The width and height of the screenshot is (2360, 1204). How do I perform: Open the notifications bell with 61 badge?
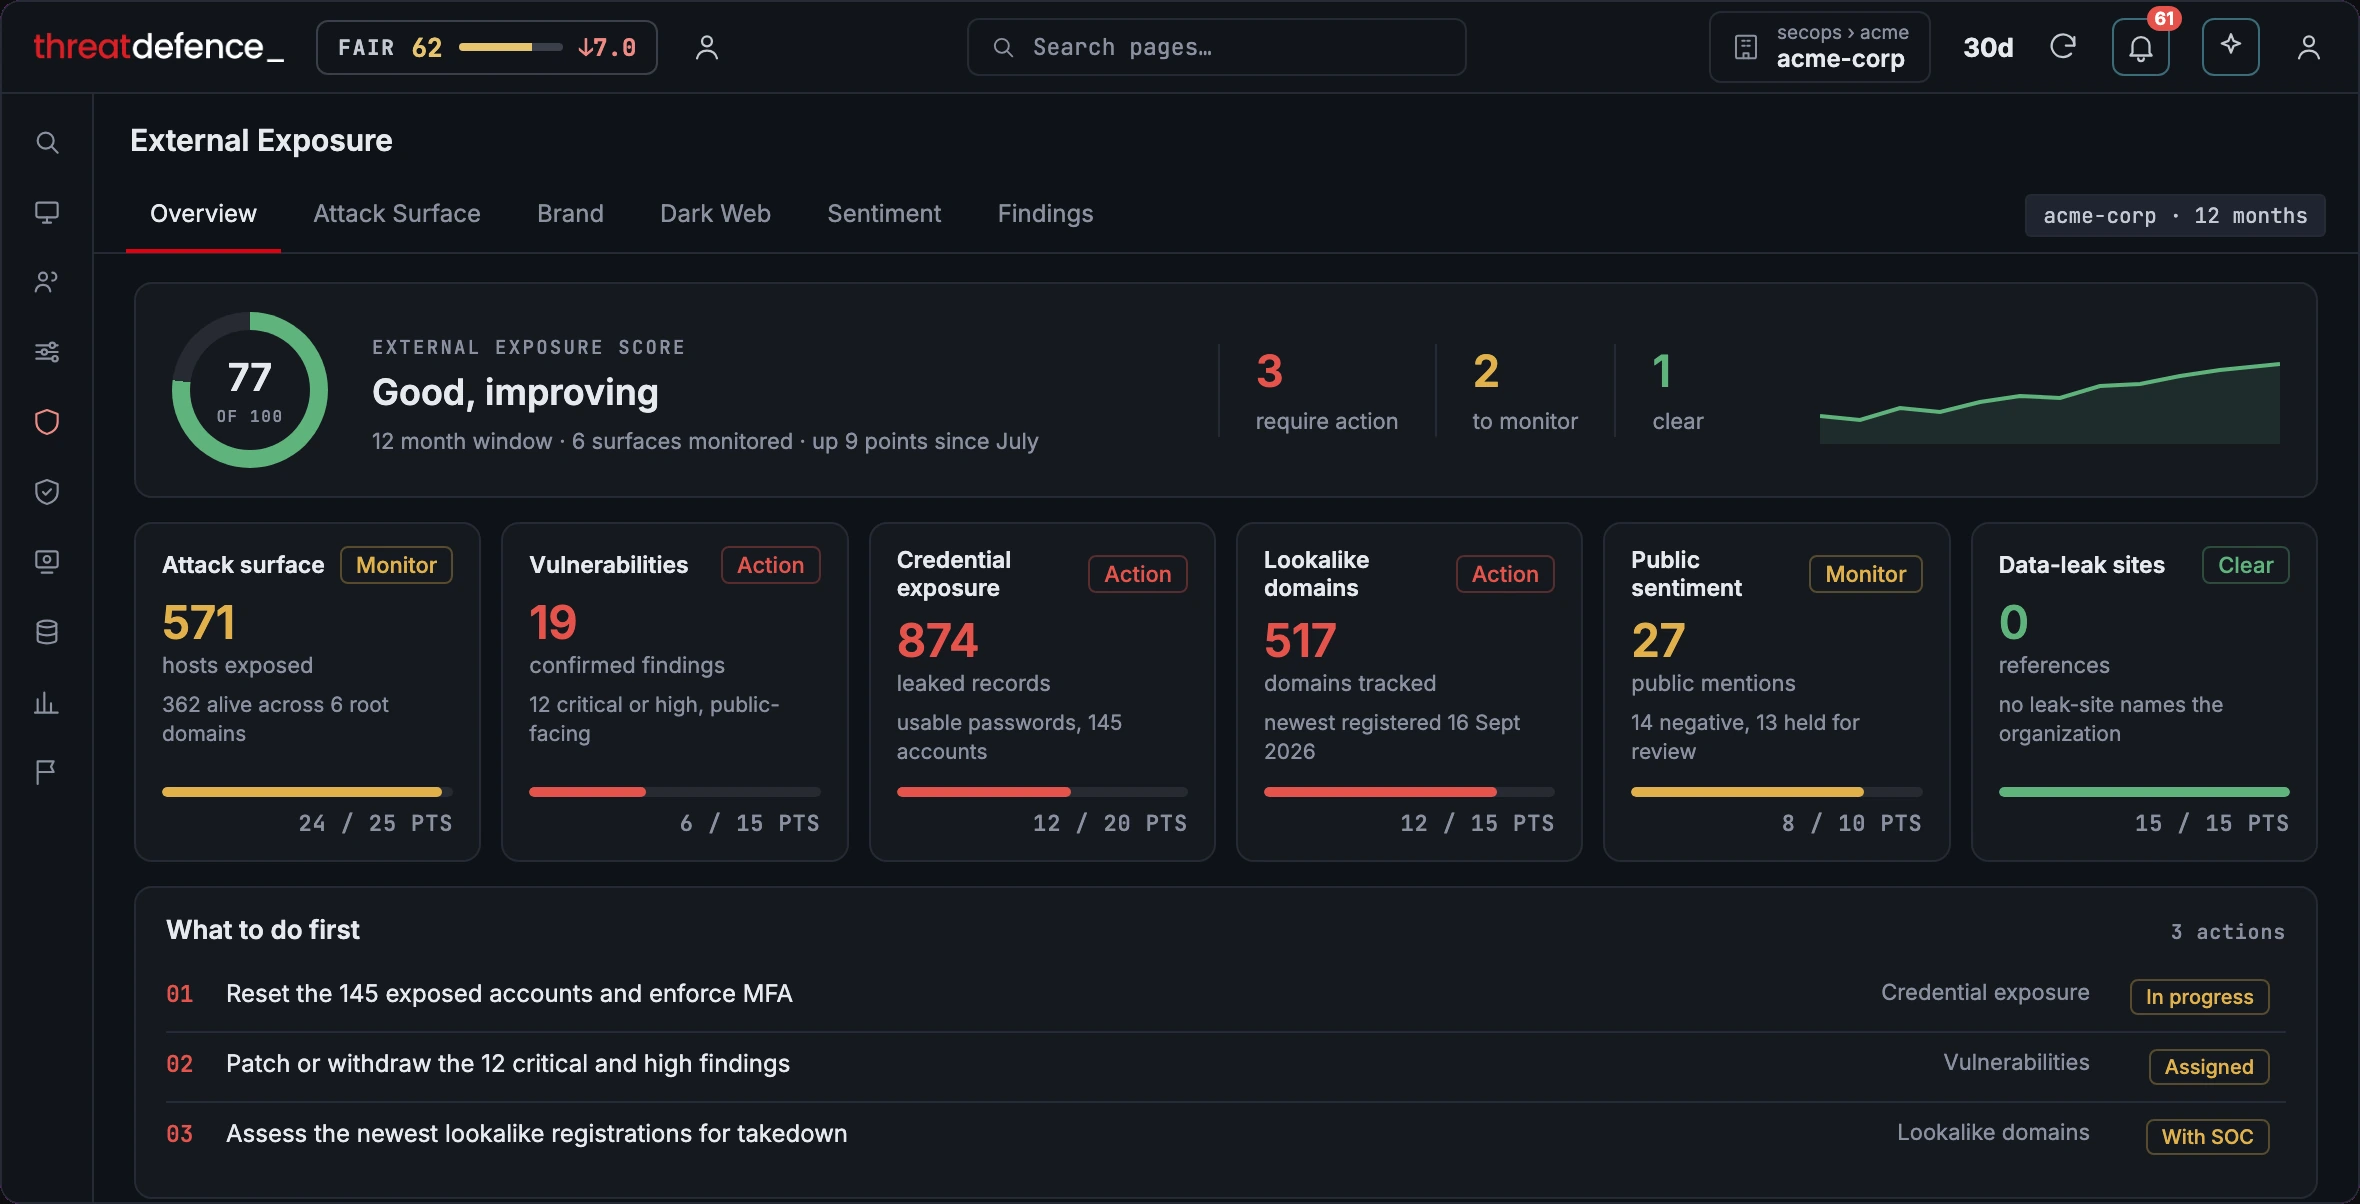pyautogui.click(x=2141, y=47)
